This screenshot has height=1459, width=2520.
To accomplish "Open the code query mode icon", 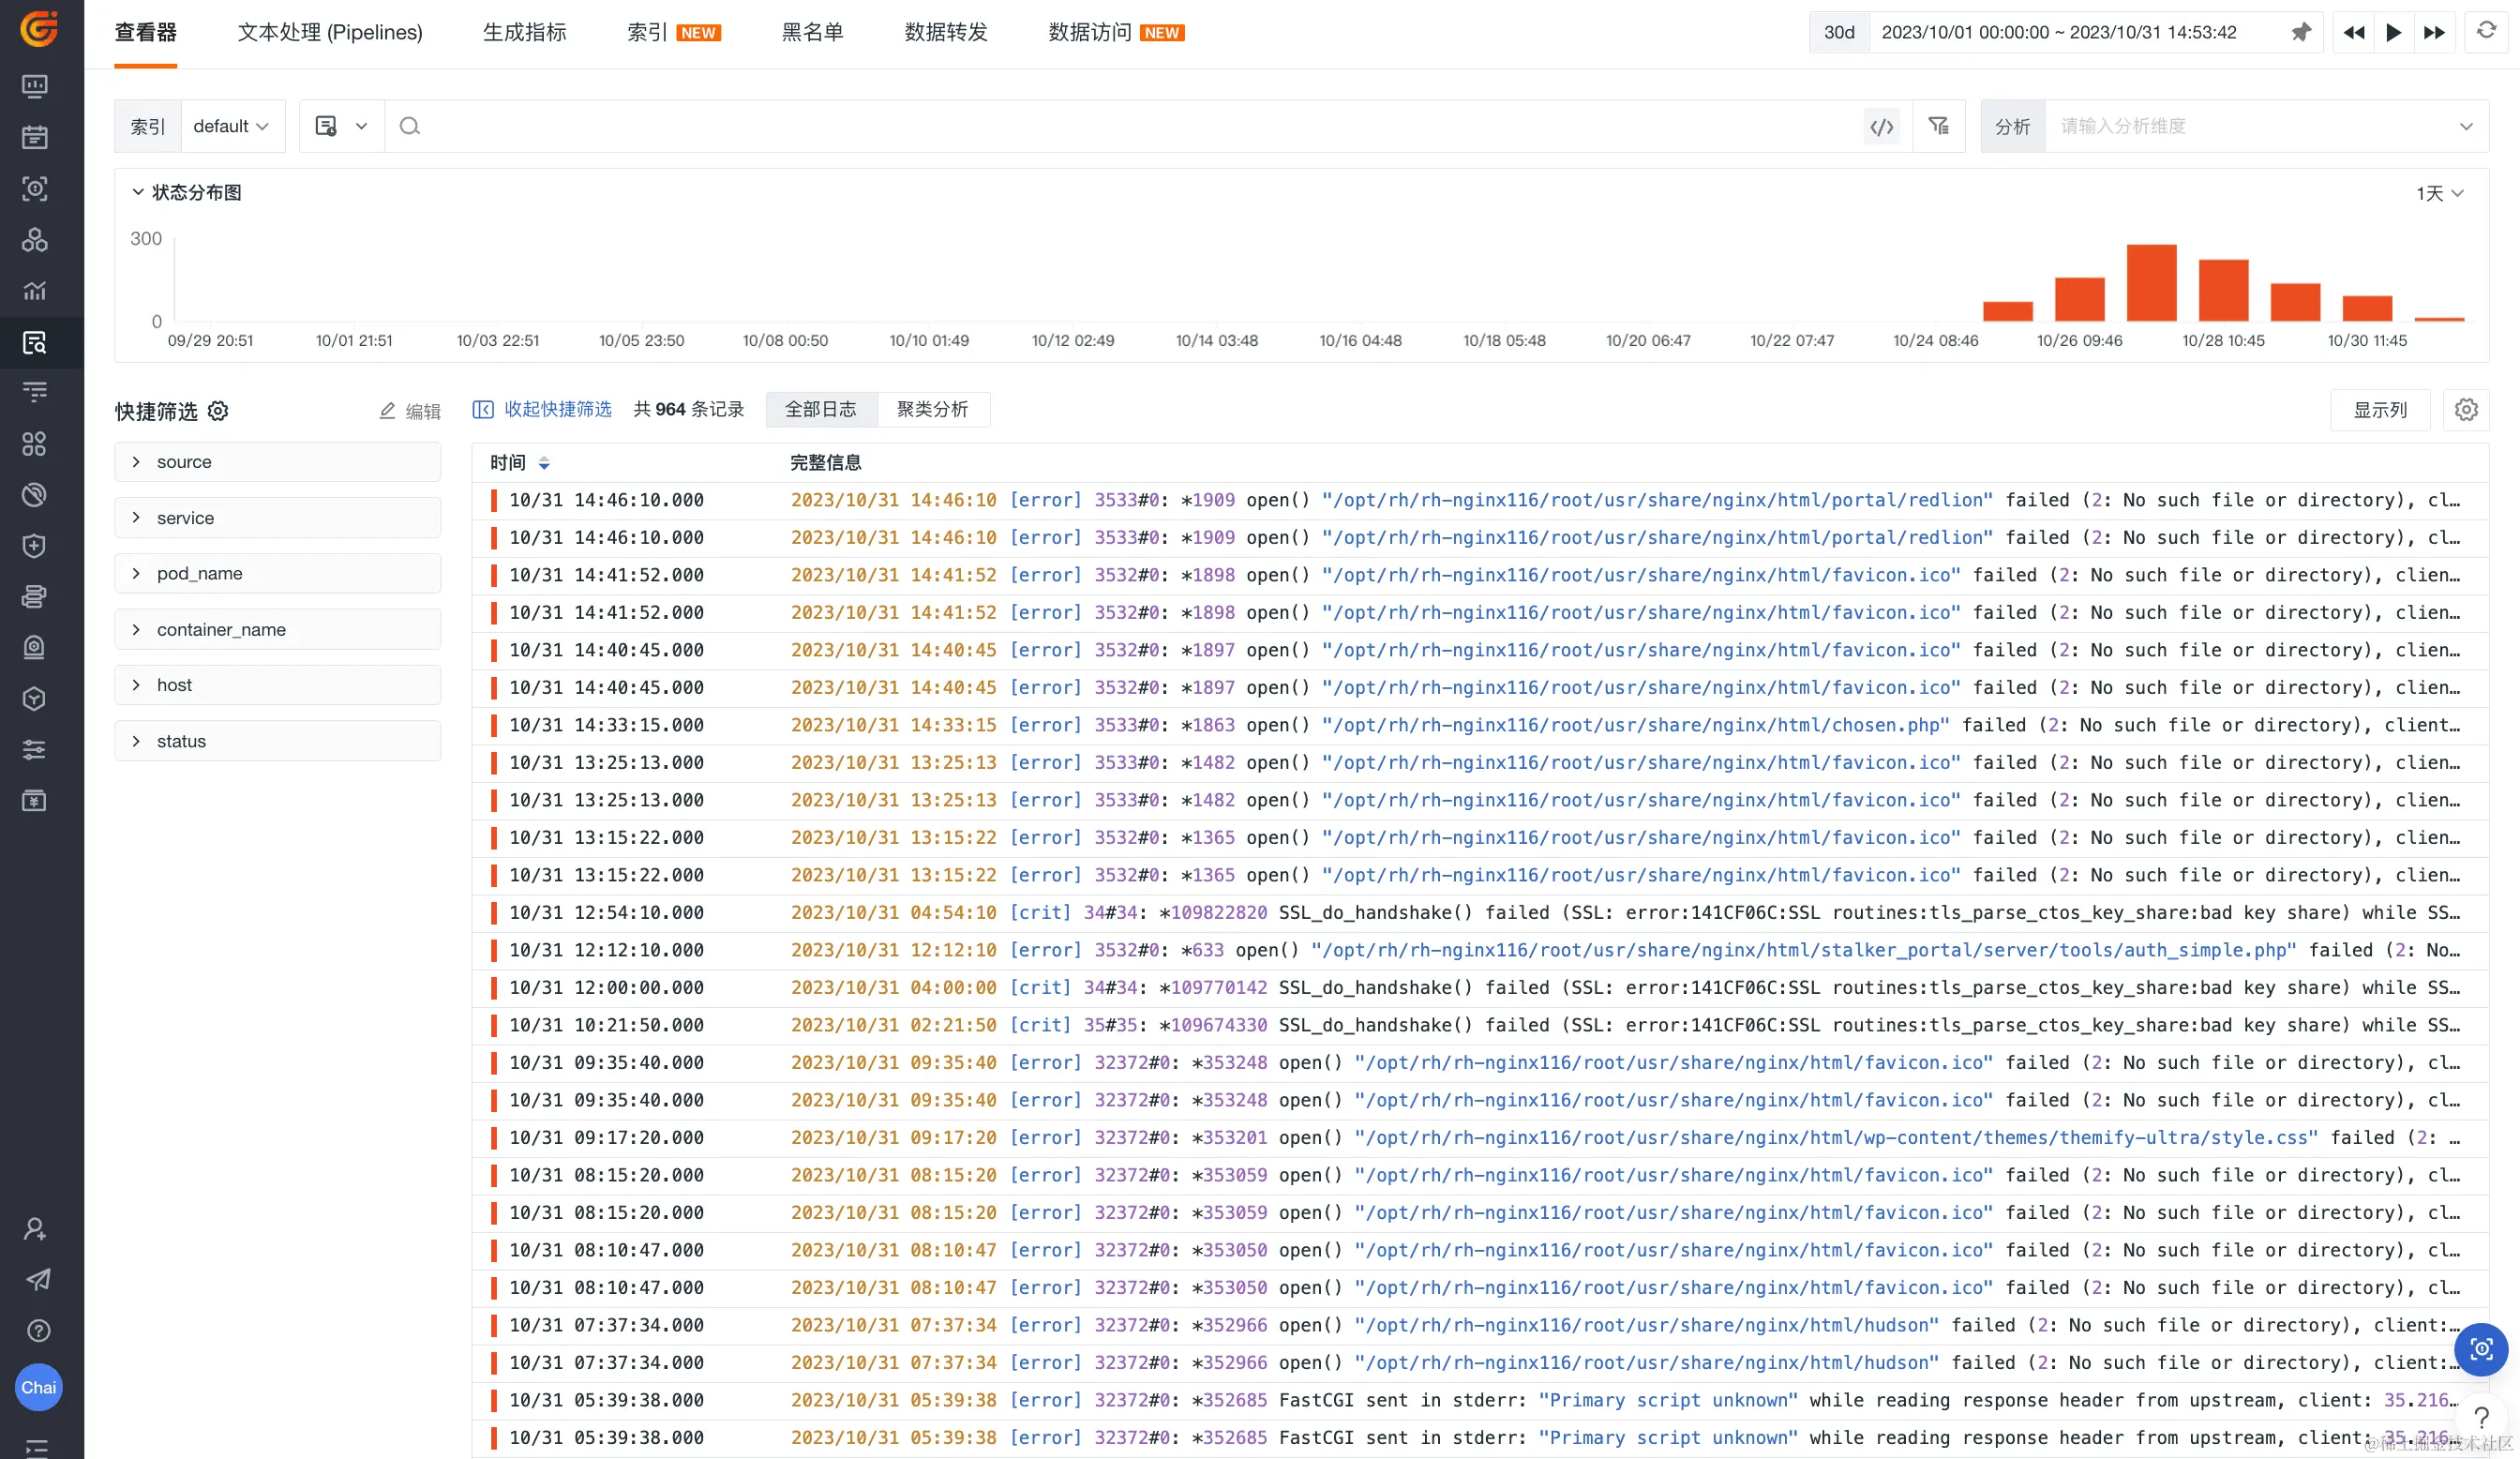I will pyautogui.click(x=1882, y=126).
